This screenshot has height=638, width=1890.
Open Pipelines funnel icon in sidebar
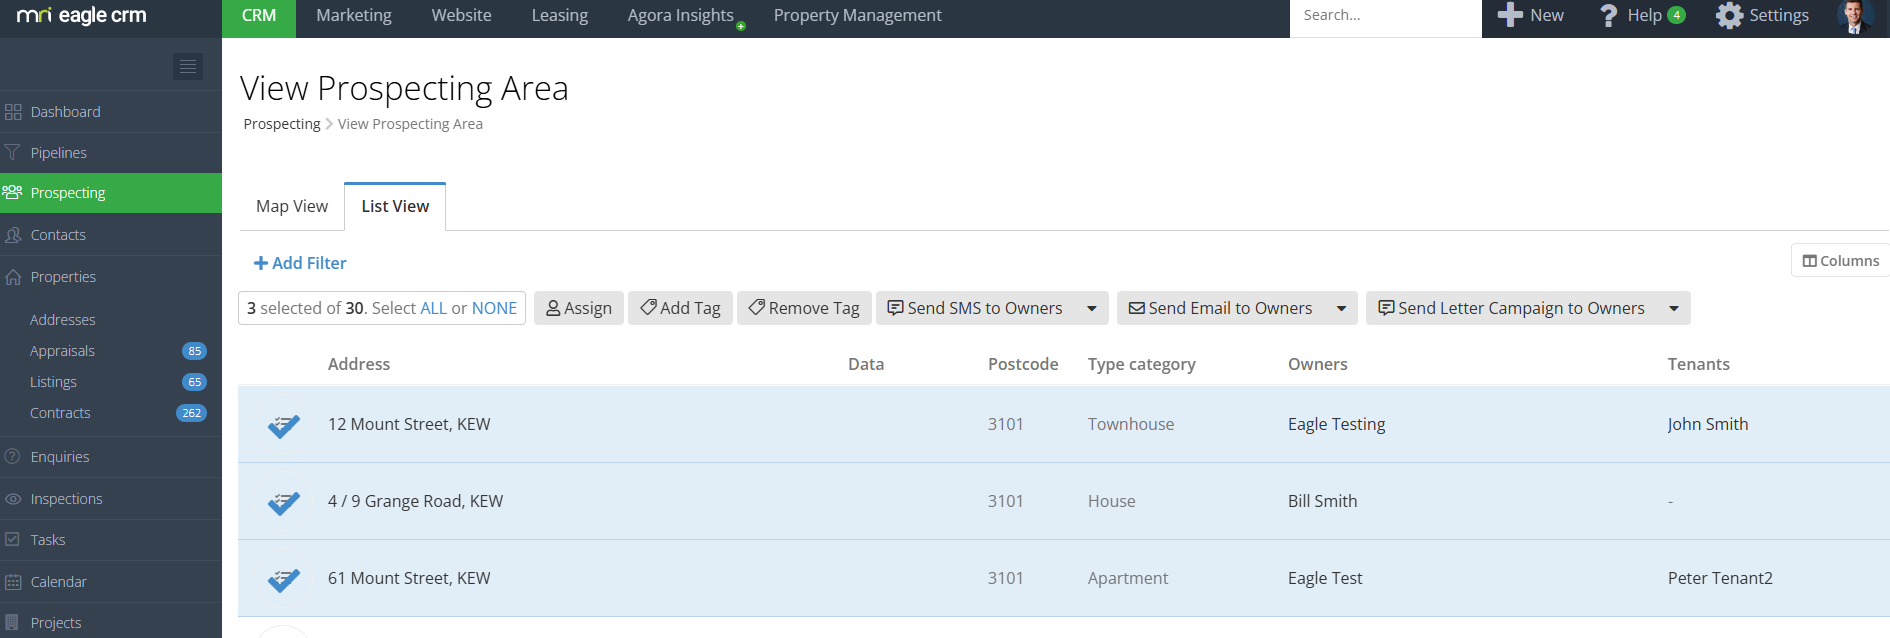point(13,153)
